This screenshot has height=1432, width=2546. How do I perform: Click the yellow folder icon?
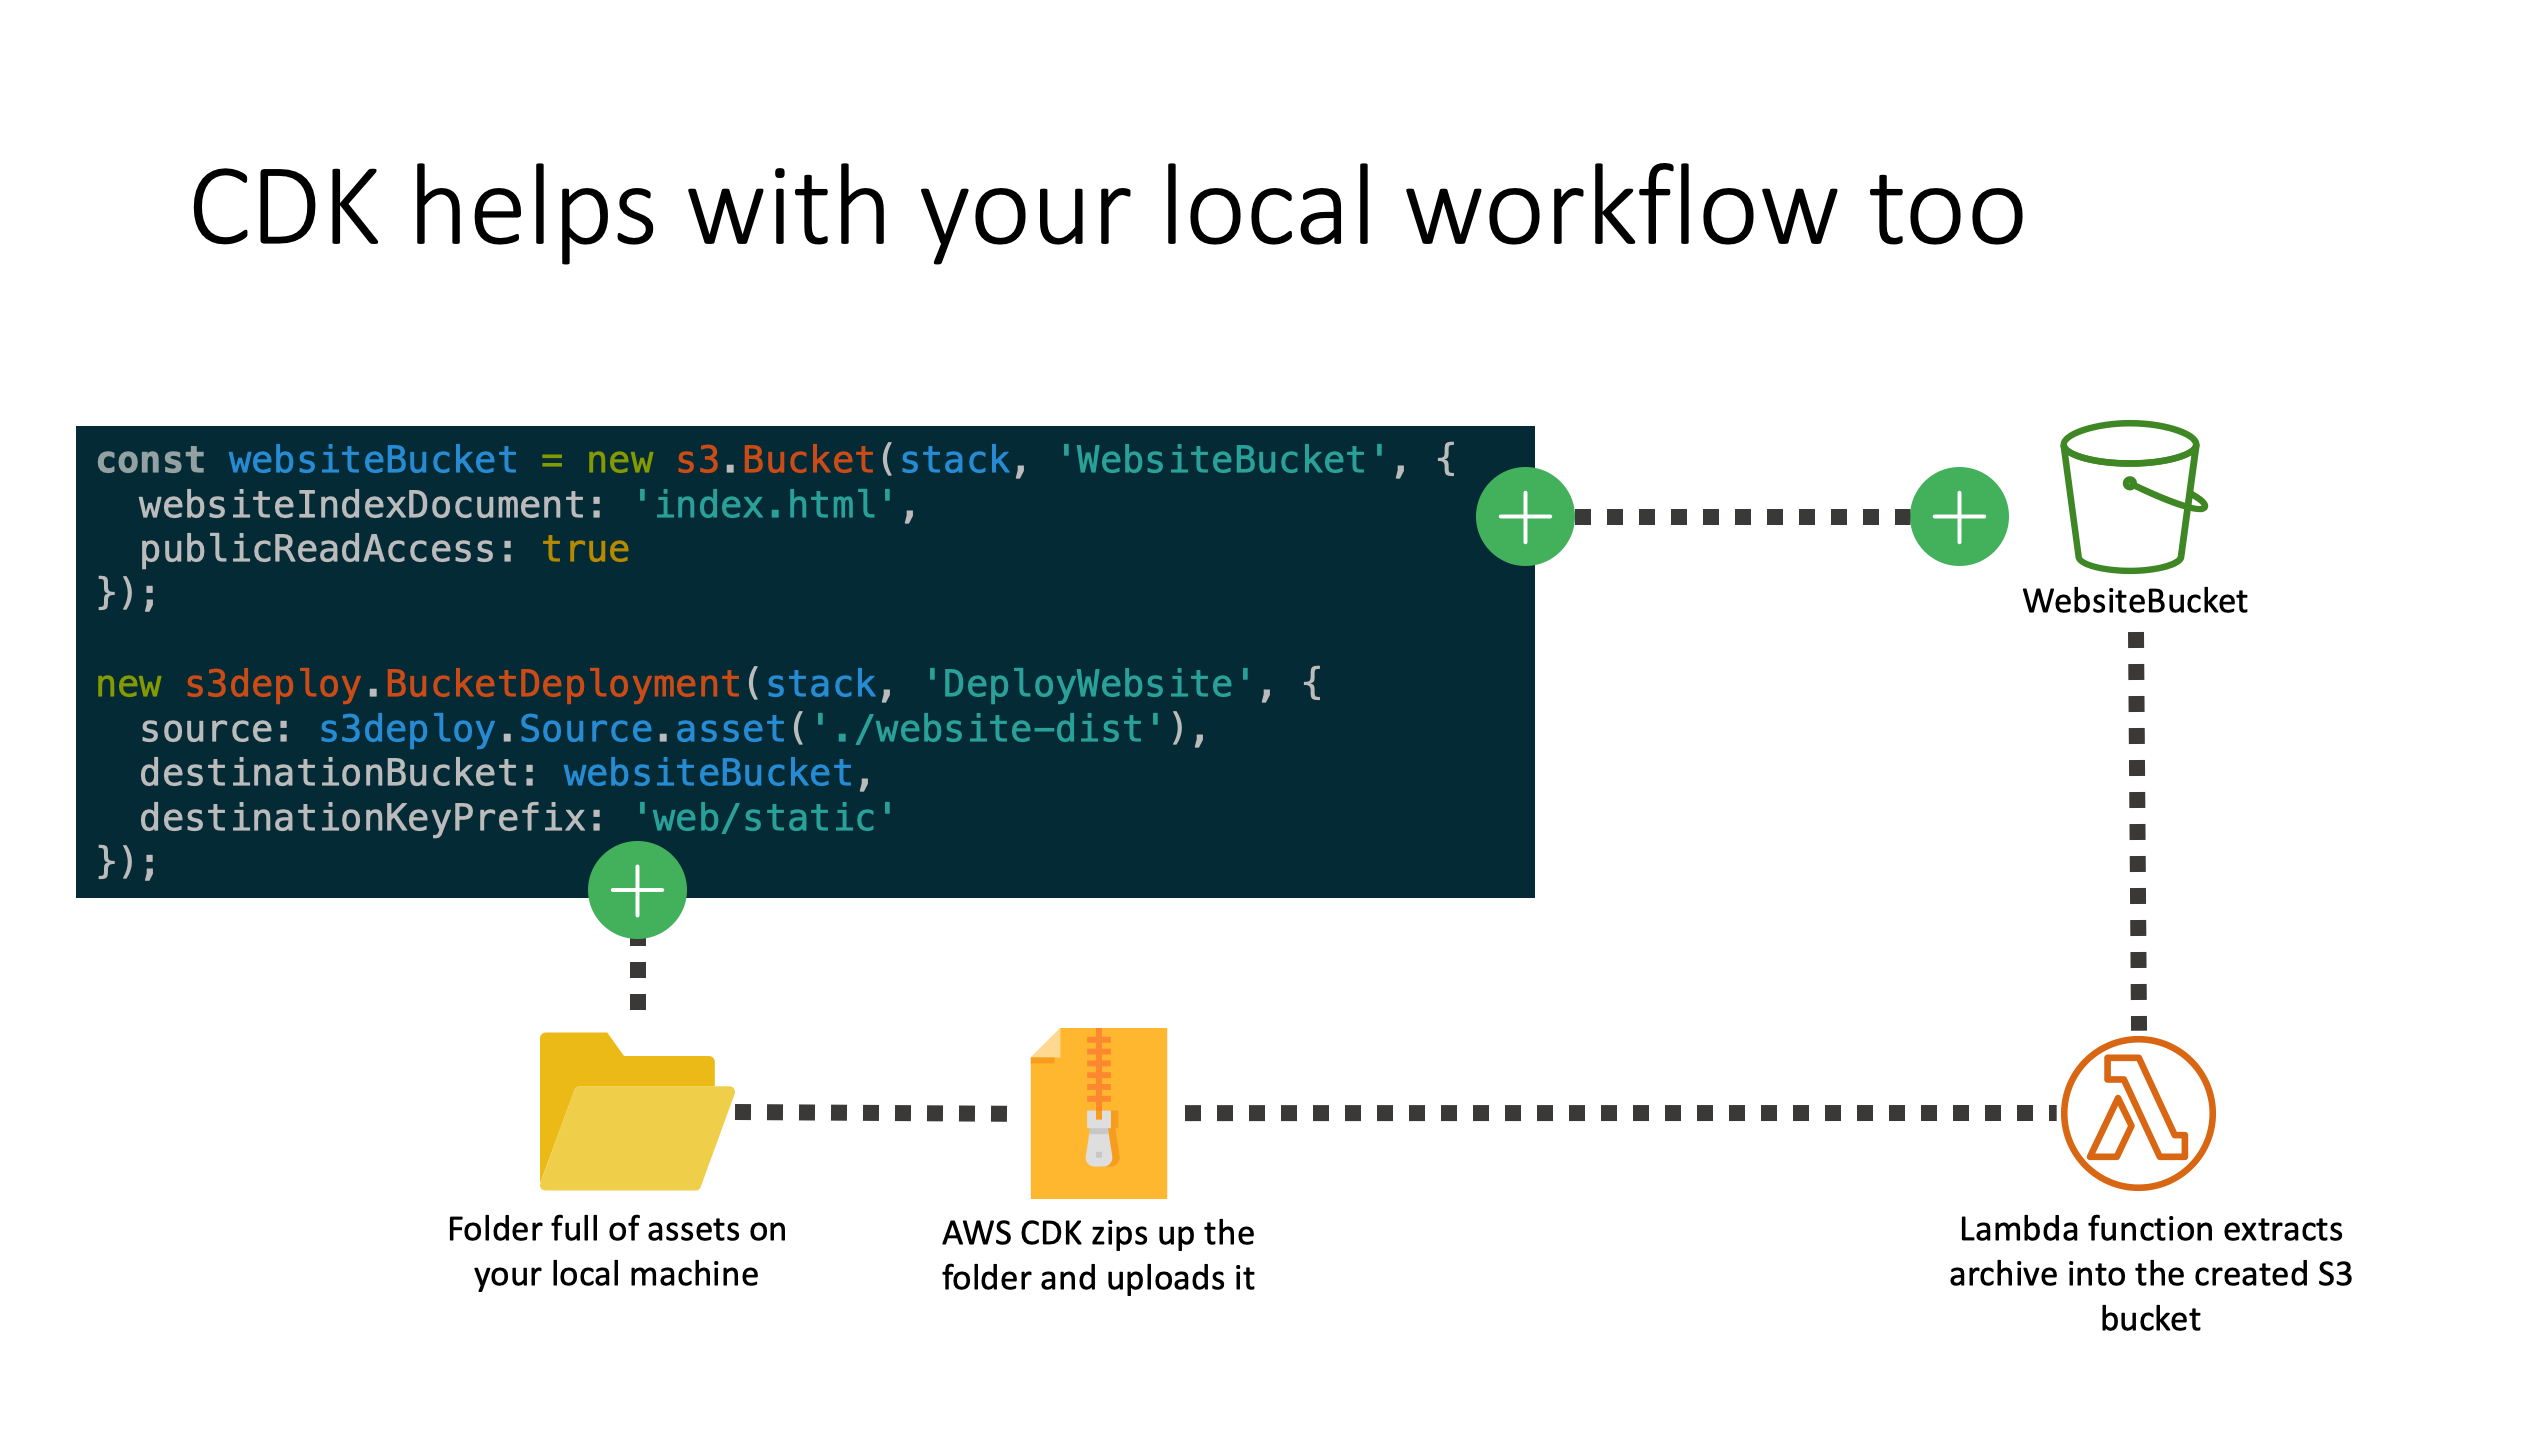(637, 1110)
